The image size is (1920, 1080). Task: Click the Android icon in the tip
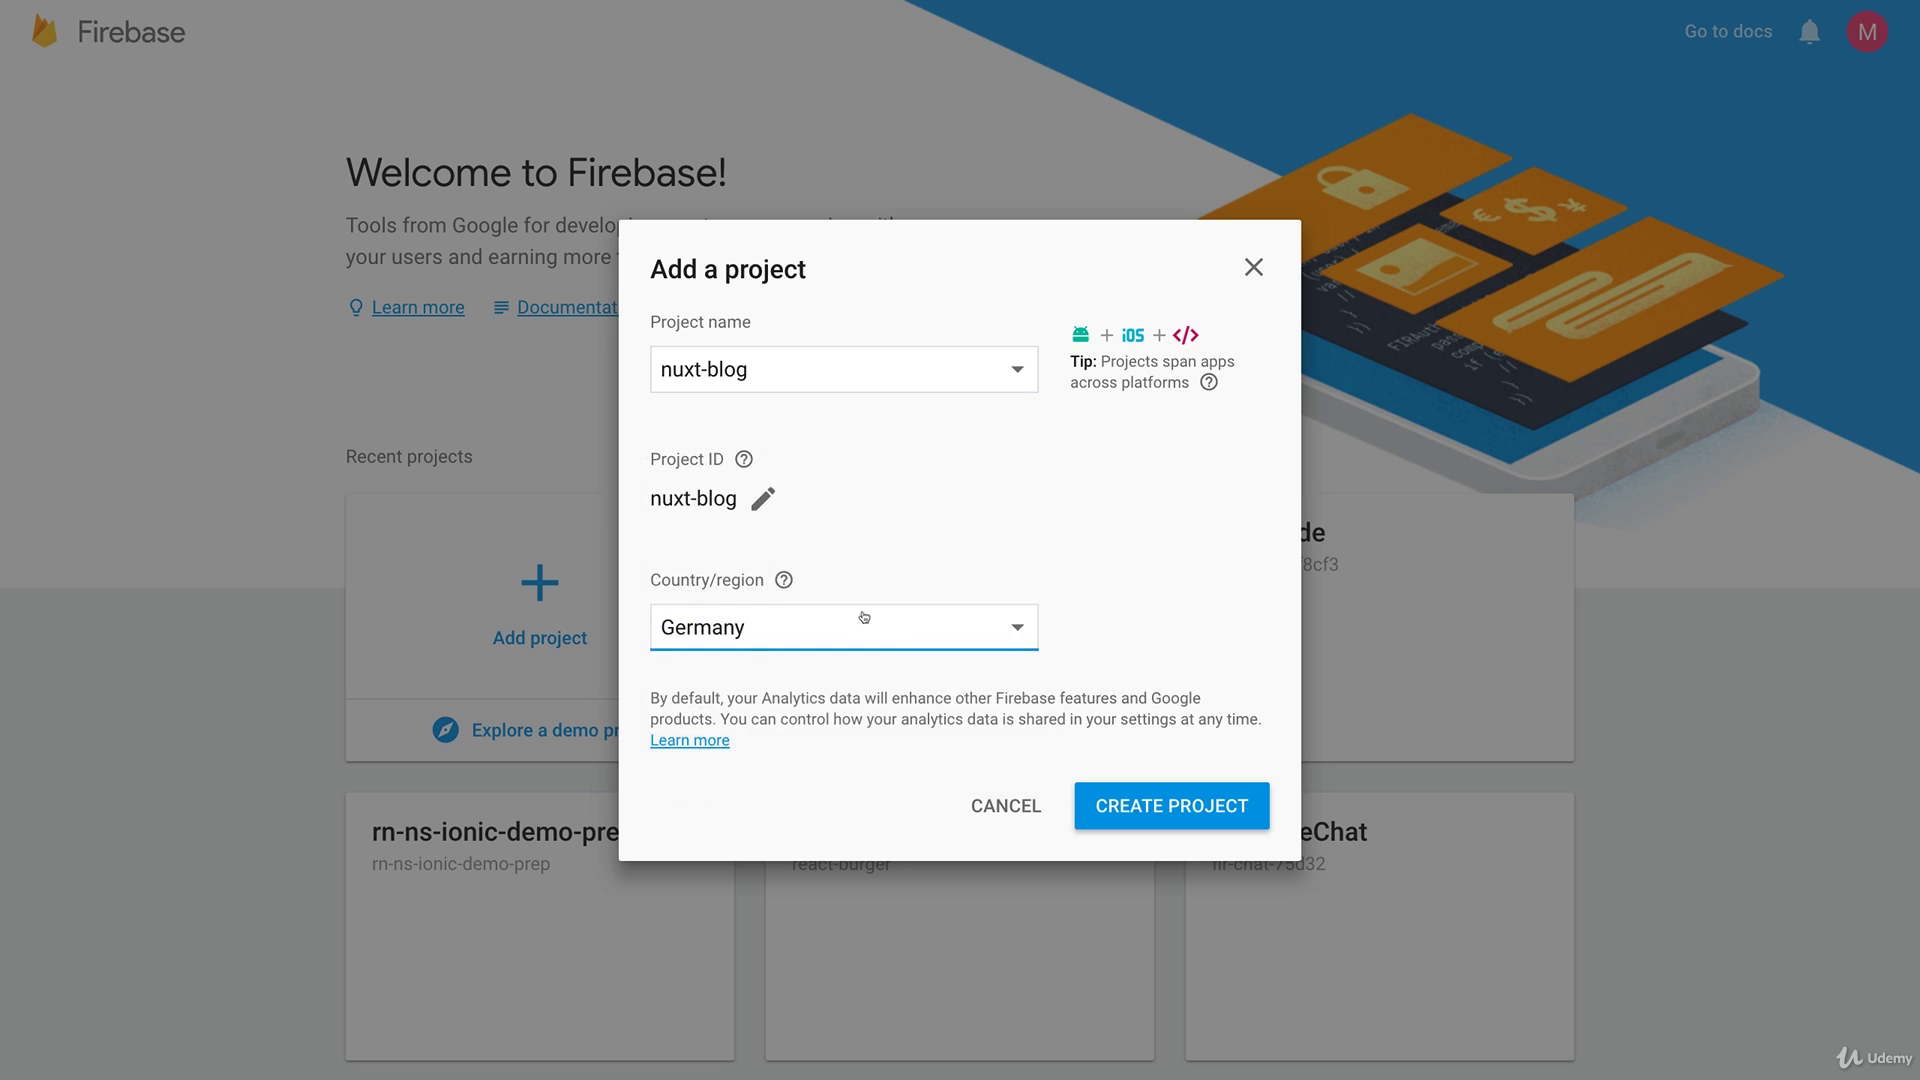point(1080,335)
